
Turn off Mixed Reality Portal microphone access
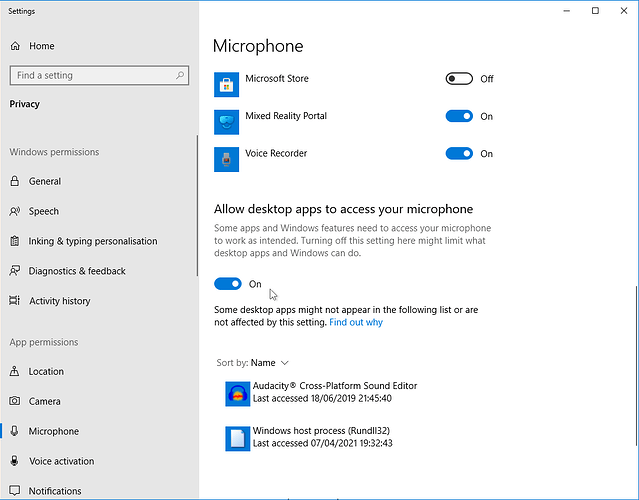point(459,116)
